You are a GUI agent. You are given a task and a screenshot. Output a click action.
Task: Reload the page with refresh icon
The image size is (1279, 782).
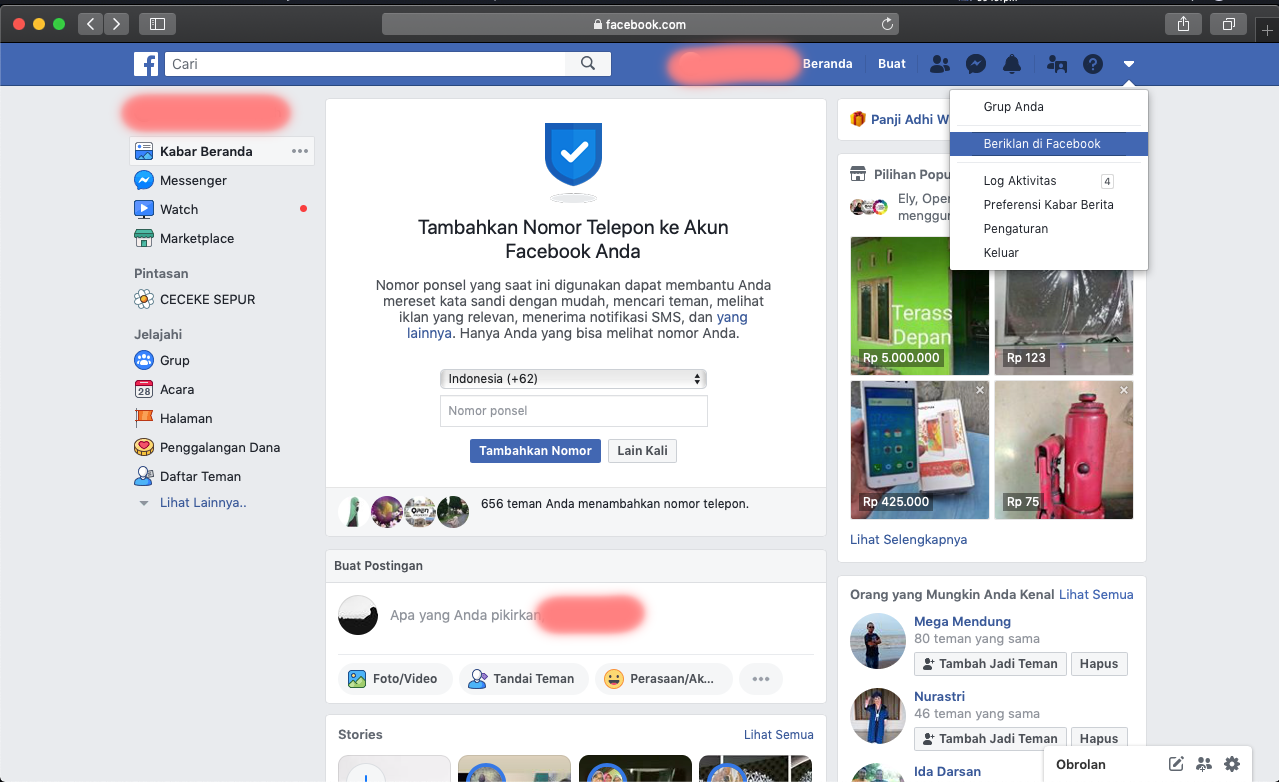click(x=886, y=24)
